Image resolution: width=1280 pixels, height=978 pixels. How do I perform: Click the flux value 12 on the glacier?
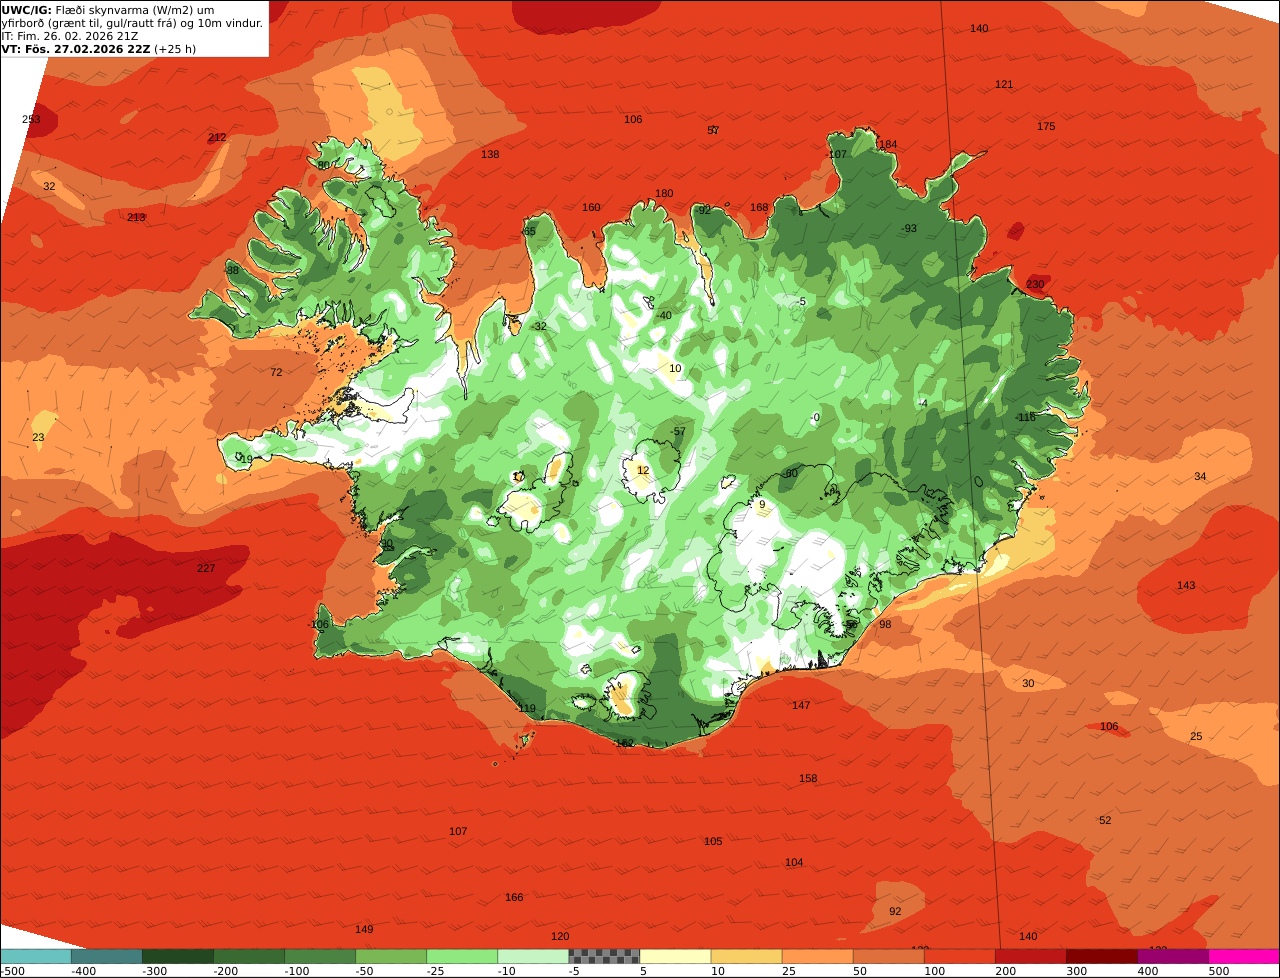(643, 470)
